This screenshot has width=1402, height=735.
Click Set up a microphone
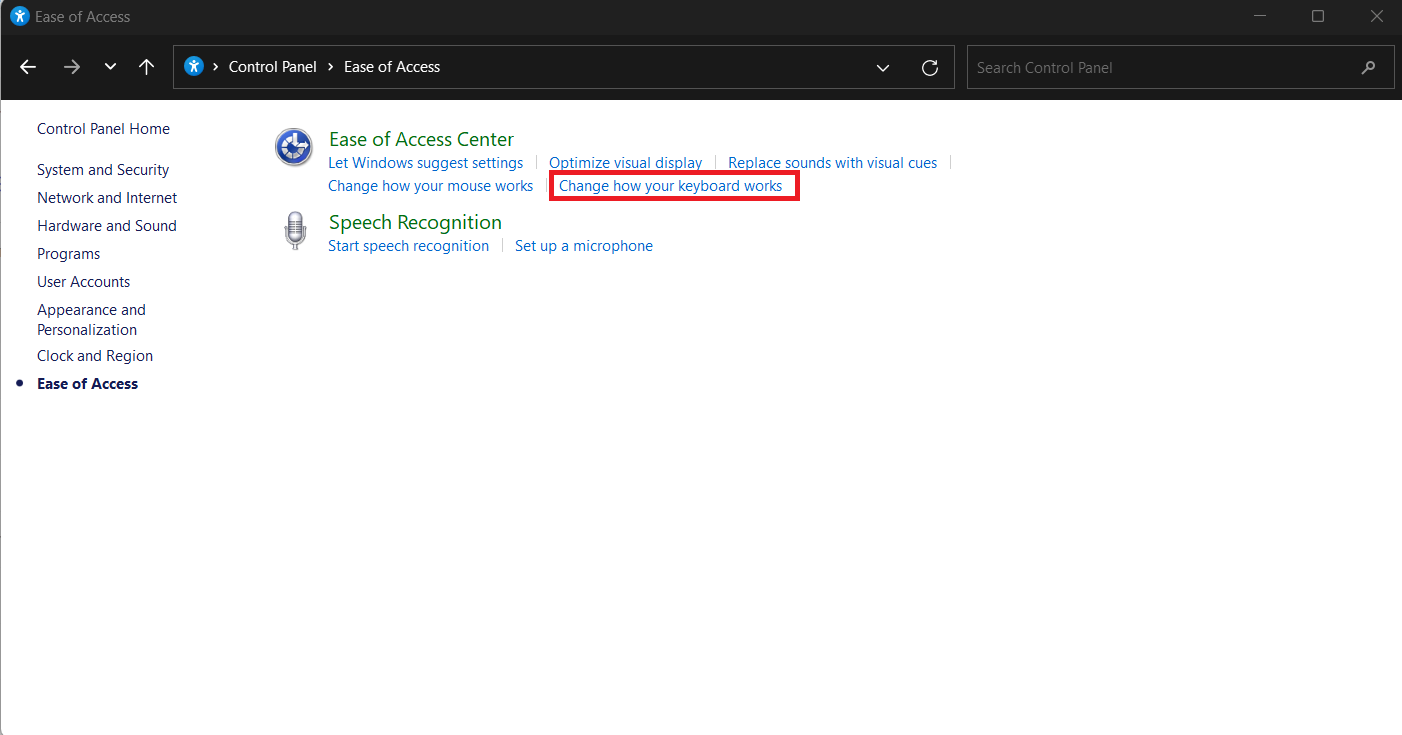tap(584, 246)
